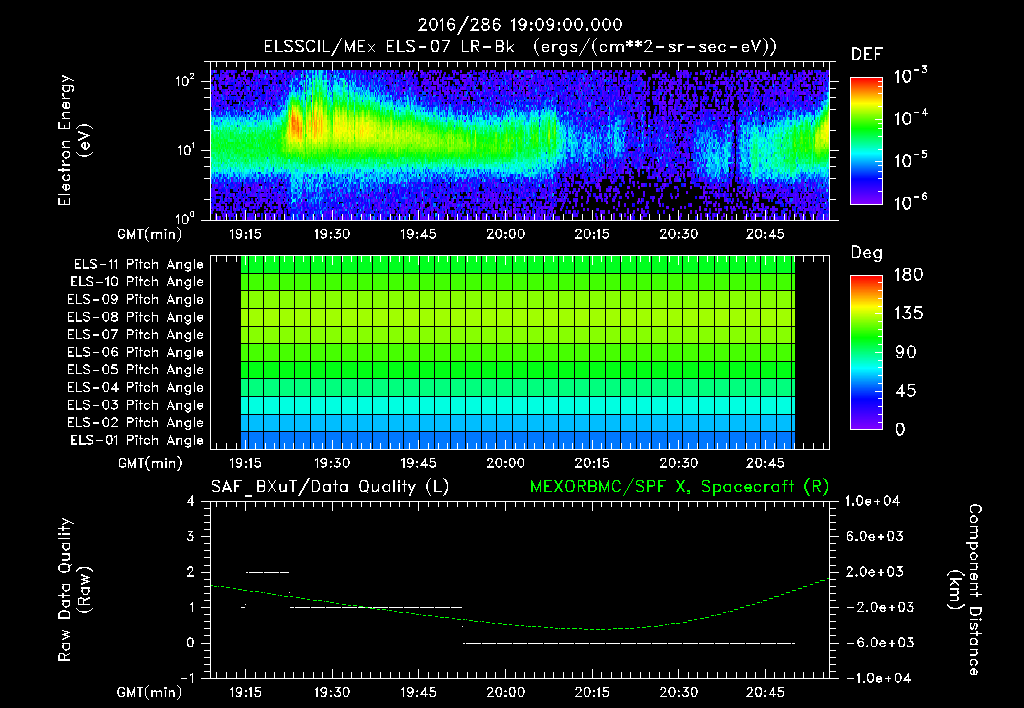Click the data quality level 2 segment

click(267, 572)
